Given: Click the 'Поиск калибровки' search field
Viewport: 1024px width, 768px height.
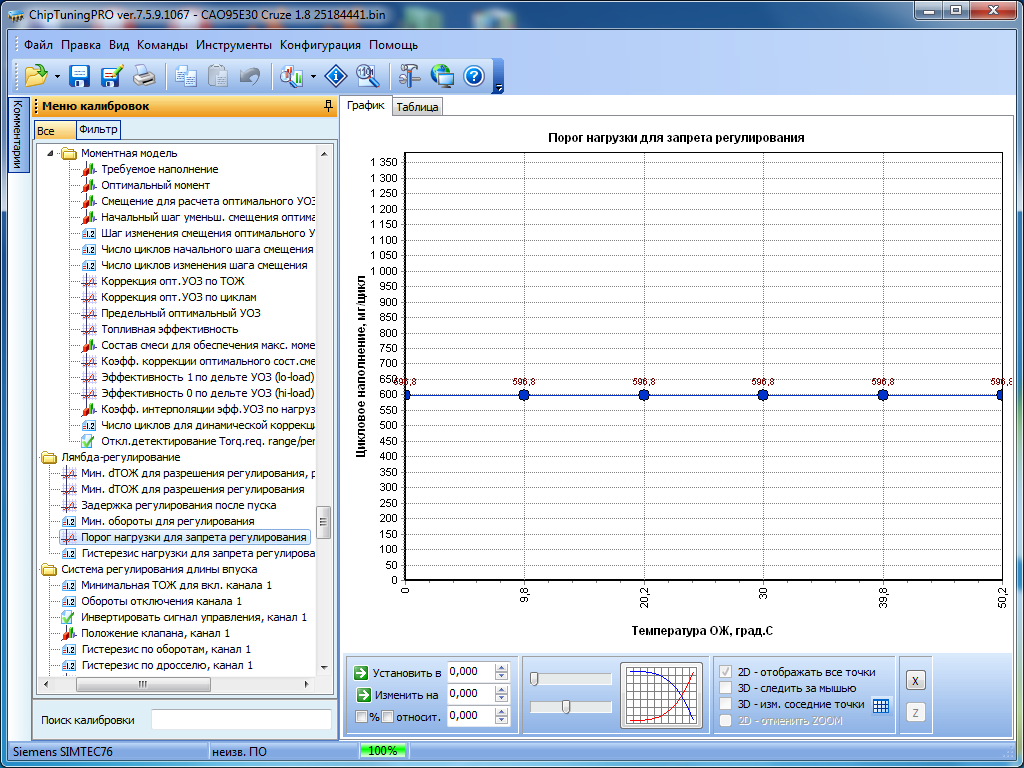Looking at the screenshot, I should pos(240,720).
